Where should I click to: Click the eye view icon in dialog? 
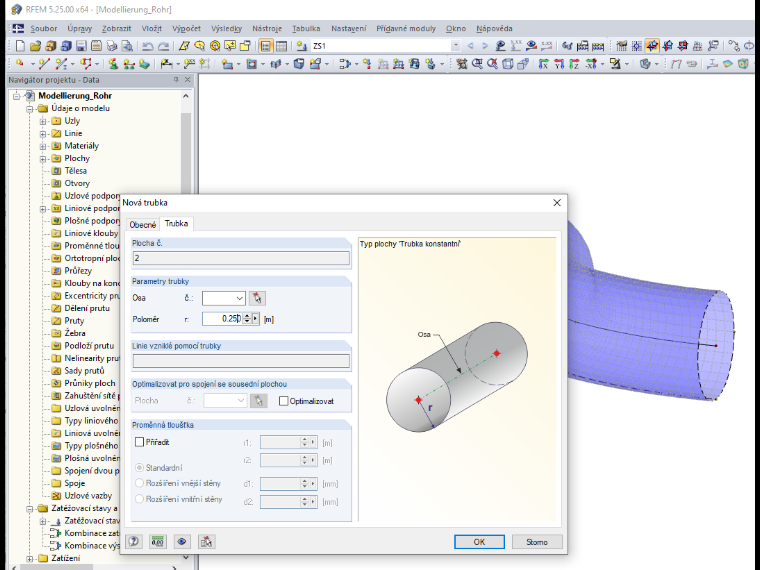[x=182, y=541]
